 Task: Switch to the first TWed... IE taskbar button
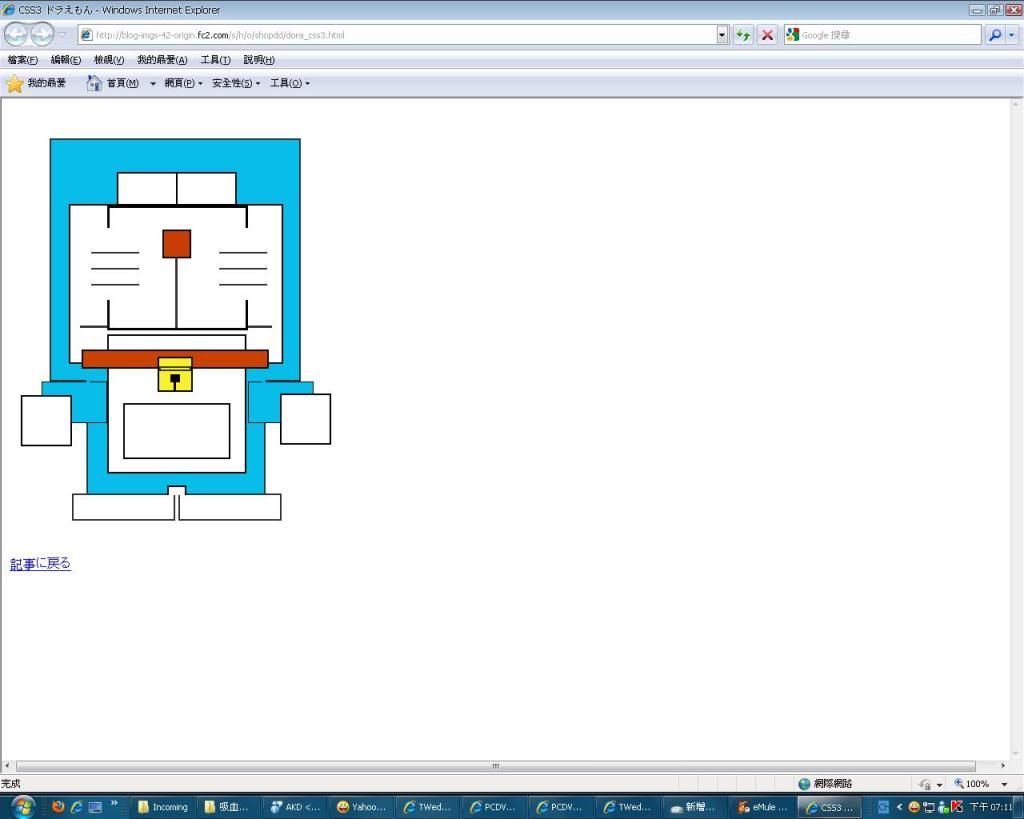pos(429,807)
